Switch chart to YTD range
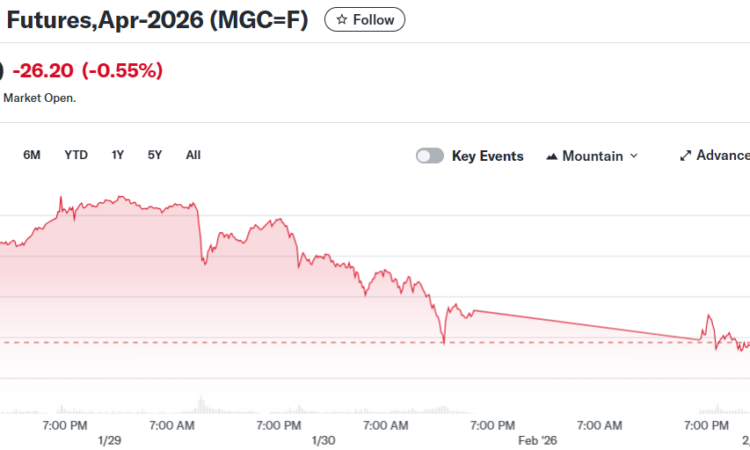750x450 pixels. pyautogui.click(x=76, y=155)
